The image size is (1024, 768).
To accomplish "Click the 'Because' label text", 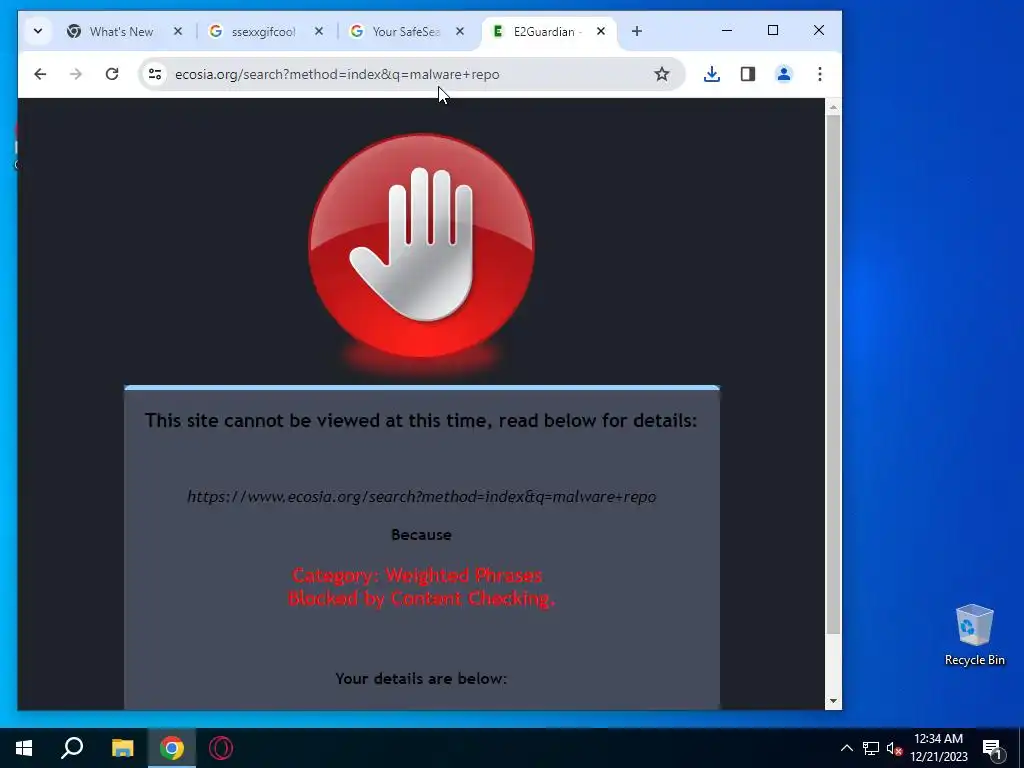I will tap(421, 535).
